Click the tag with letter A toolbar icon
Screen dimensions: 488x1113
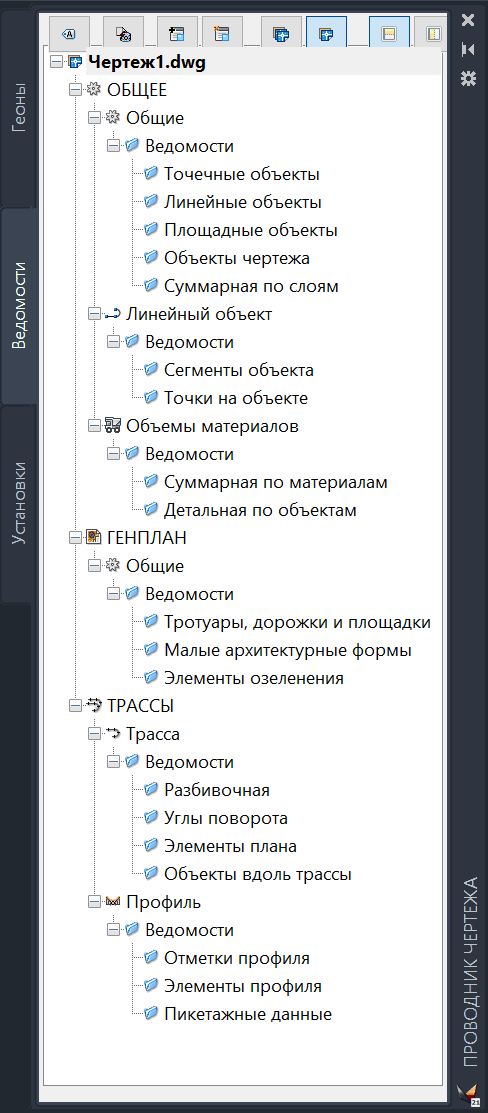pyautogui.click(x=70, y=33)
